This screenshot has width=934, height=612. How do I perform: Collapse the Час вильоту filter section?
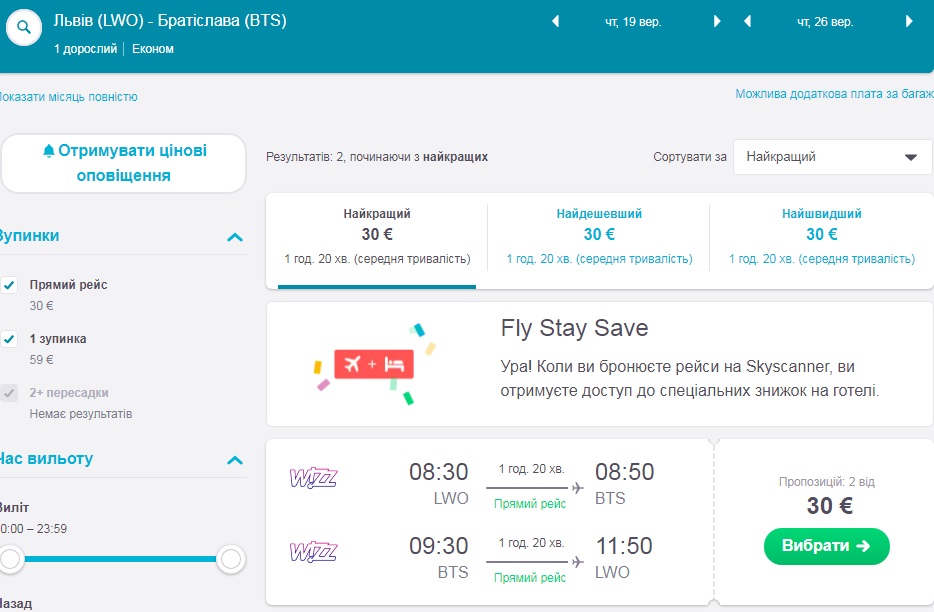click(x=235, y=460)
